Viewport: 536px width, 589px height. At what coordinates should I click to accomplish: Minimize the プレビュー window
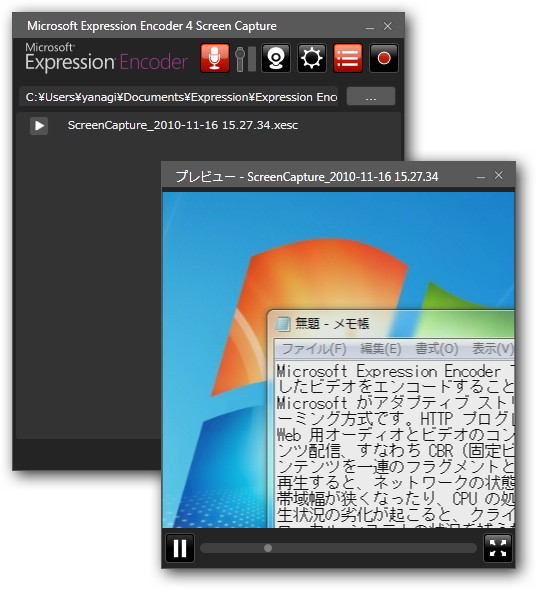point(481,176)
